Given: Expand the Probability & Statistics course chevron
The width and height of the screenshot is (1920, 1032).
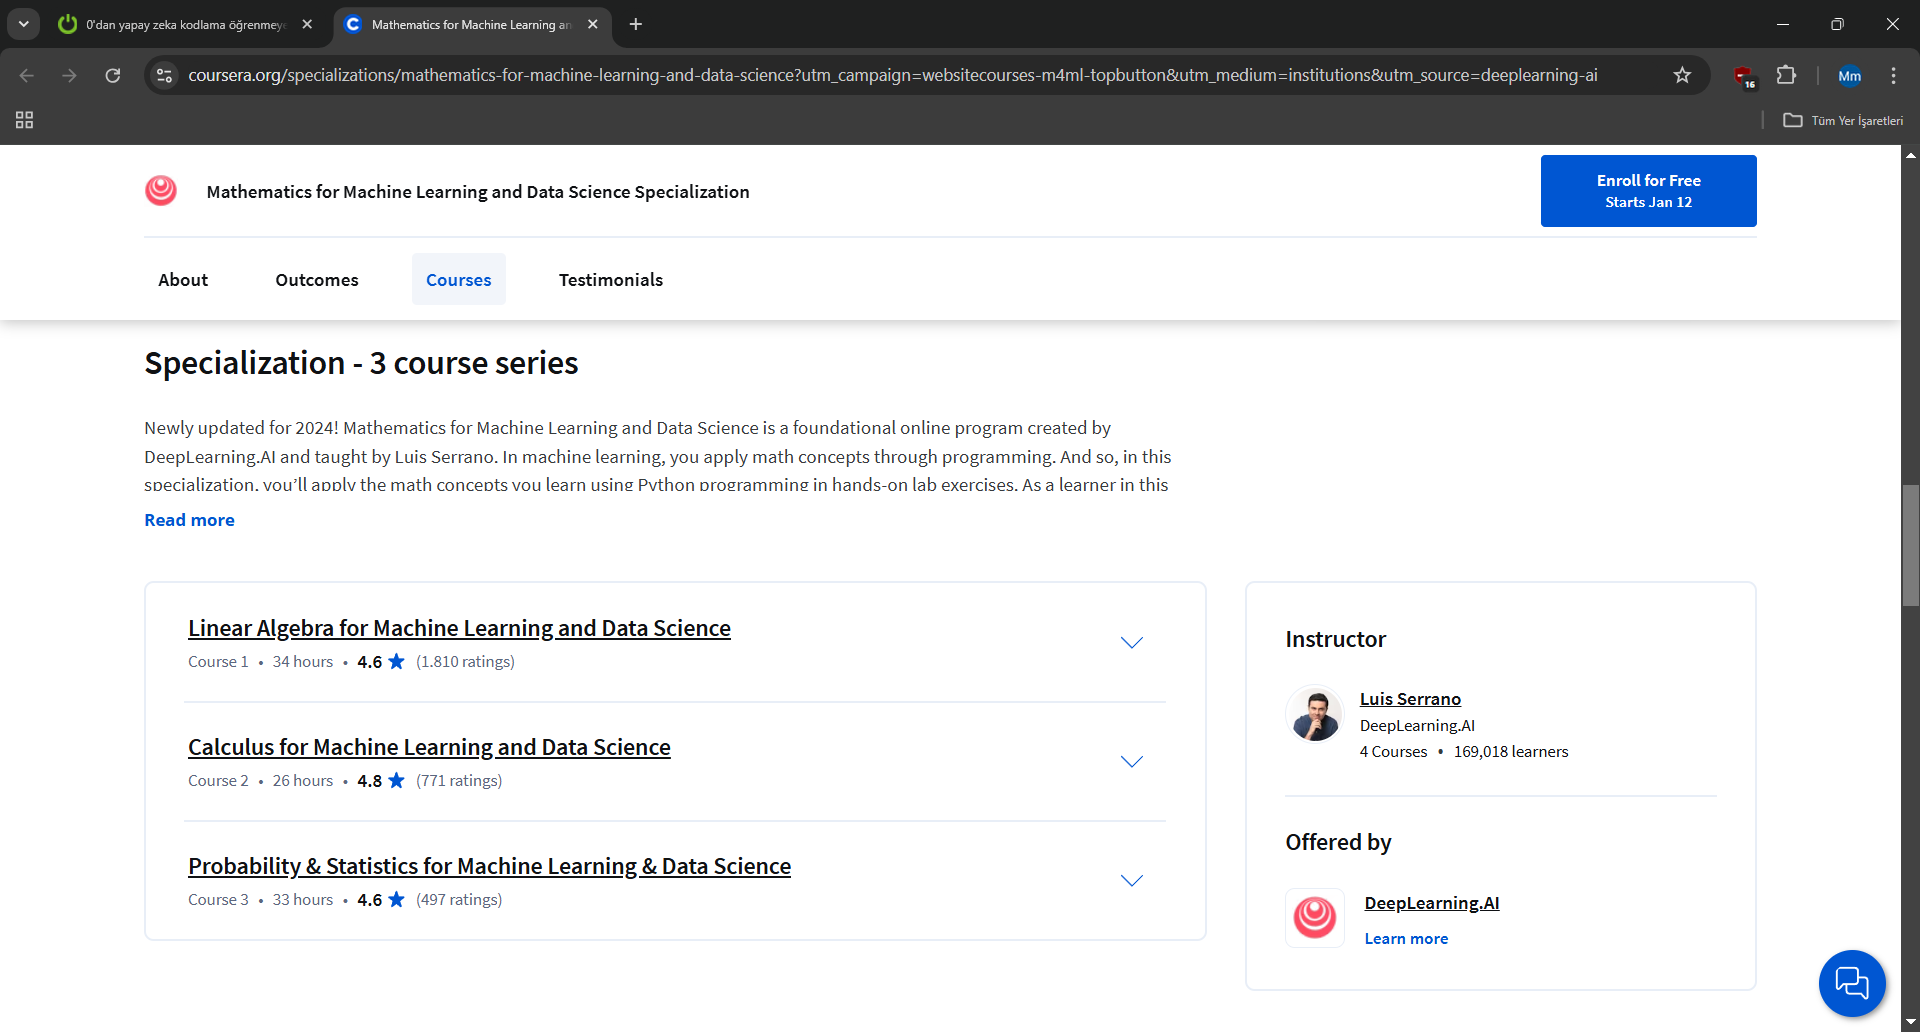Looking at the screenshot, I should click(1131, 880).
